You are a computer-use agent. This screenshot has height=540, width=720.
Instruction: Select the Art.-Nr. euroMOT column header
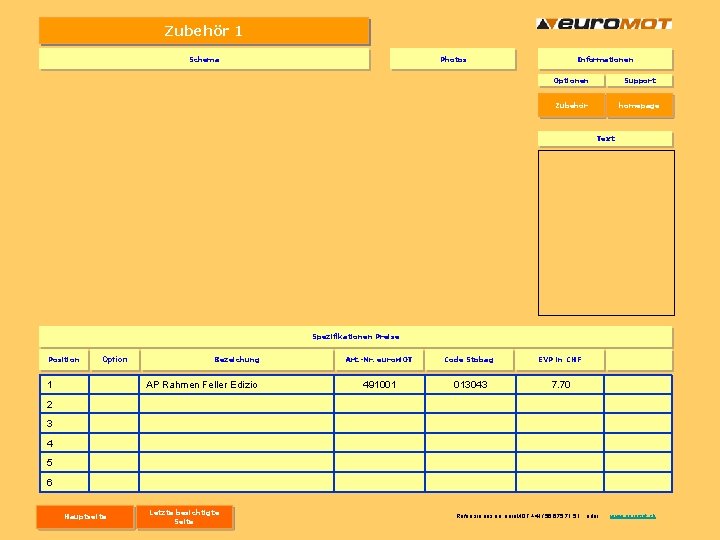[x=379, y=360]
